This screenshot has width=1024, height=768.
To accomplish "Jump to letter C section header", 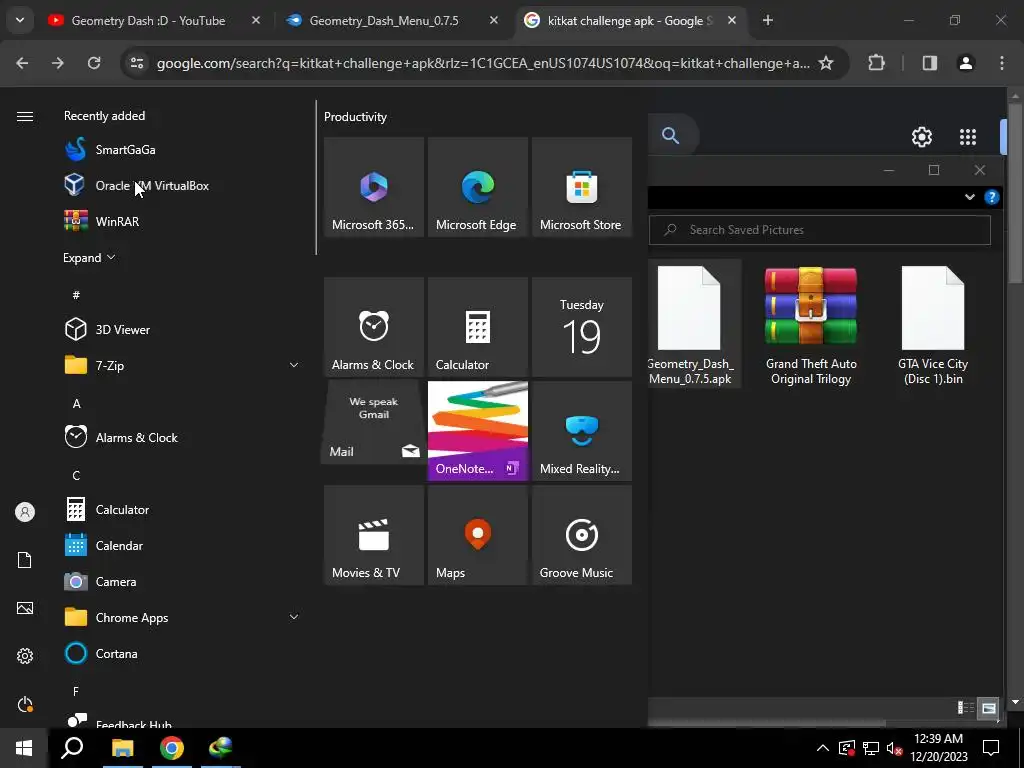I will (x=76, y=475).
